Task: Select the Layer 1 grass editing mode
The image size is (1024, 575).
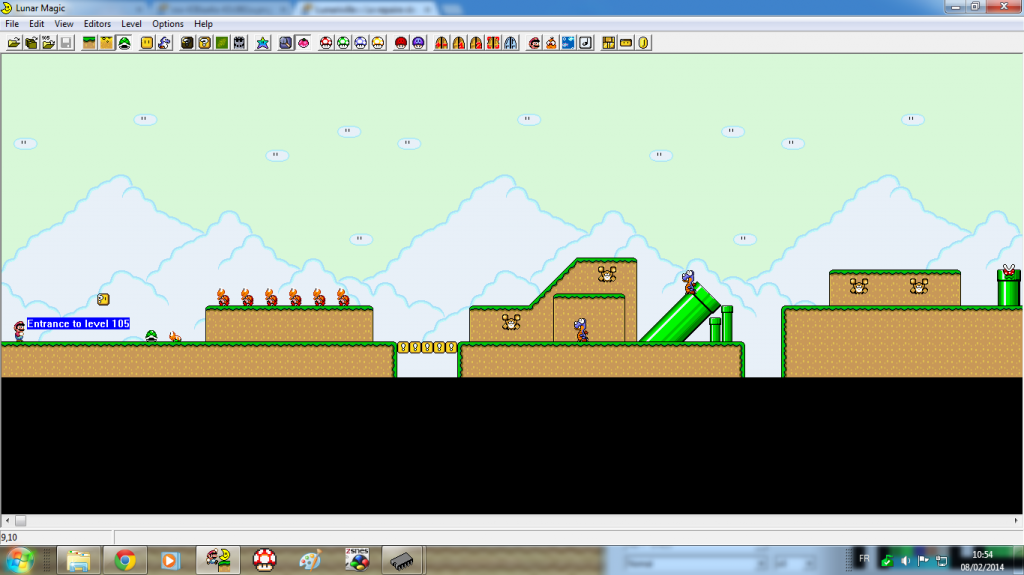Action: click(x=89, y=42)
